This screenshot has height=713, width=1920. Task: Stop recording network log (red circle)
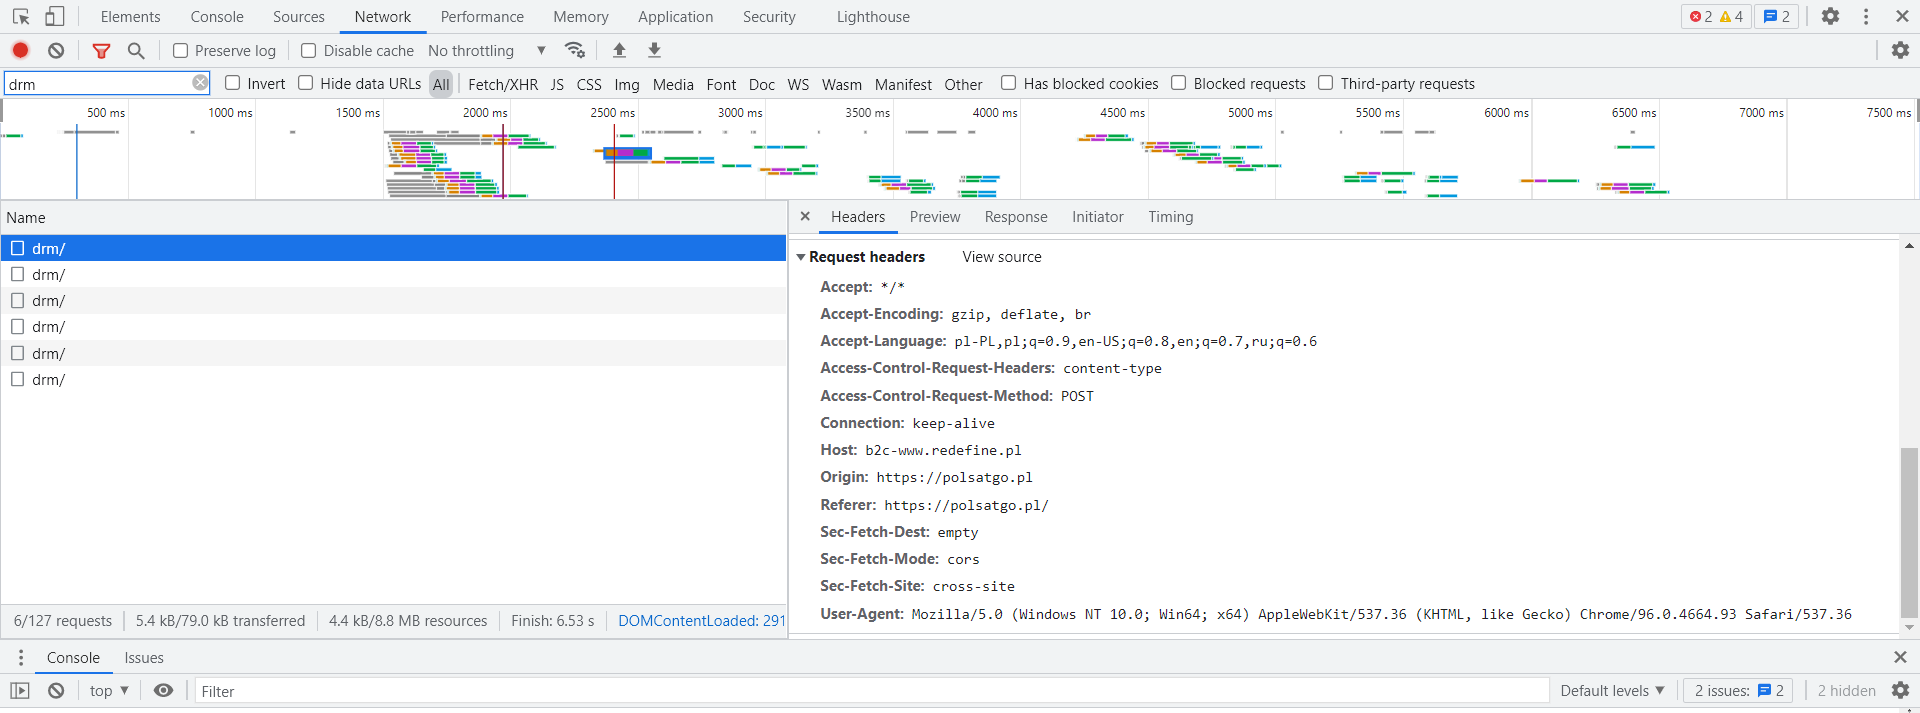click(x=20, y=50)
